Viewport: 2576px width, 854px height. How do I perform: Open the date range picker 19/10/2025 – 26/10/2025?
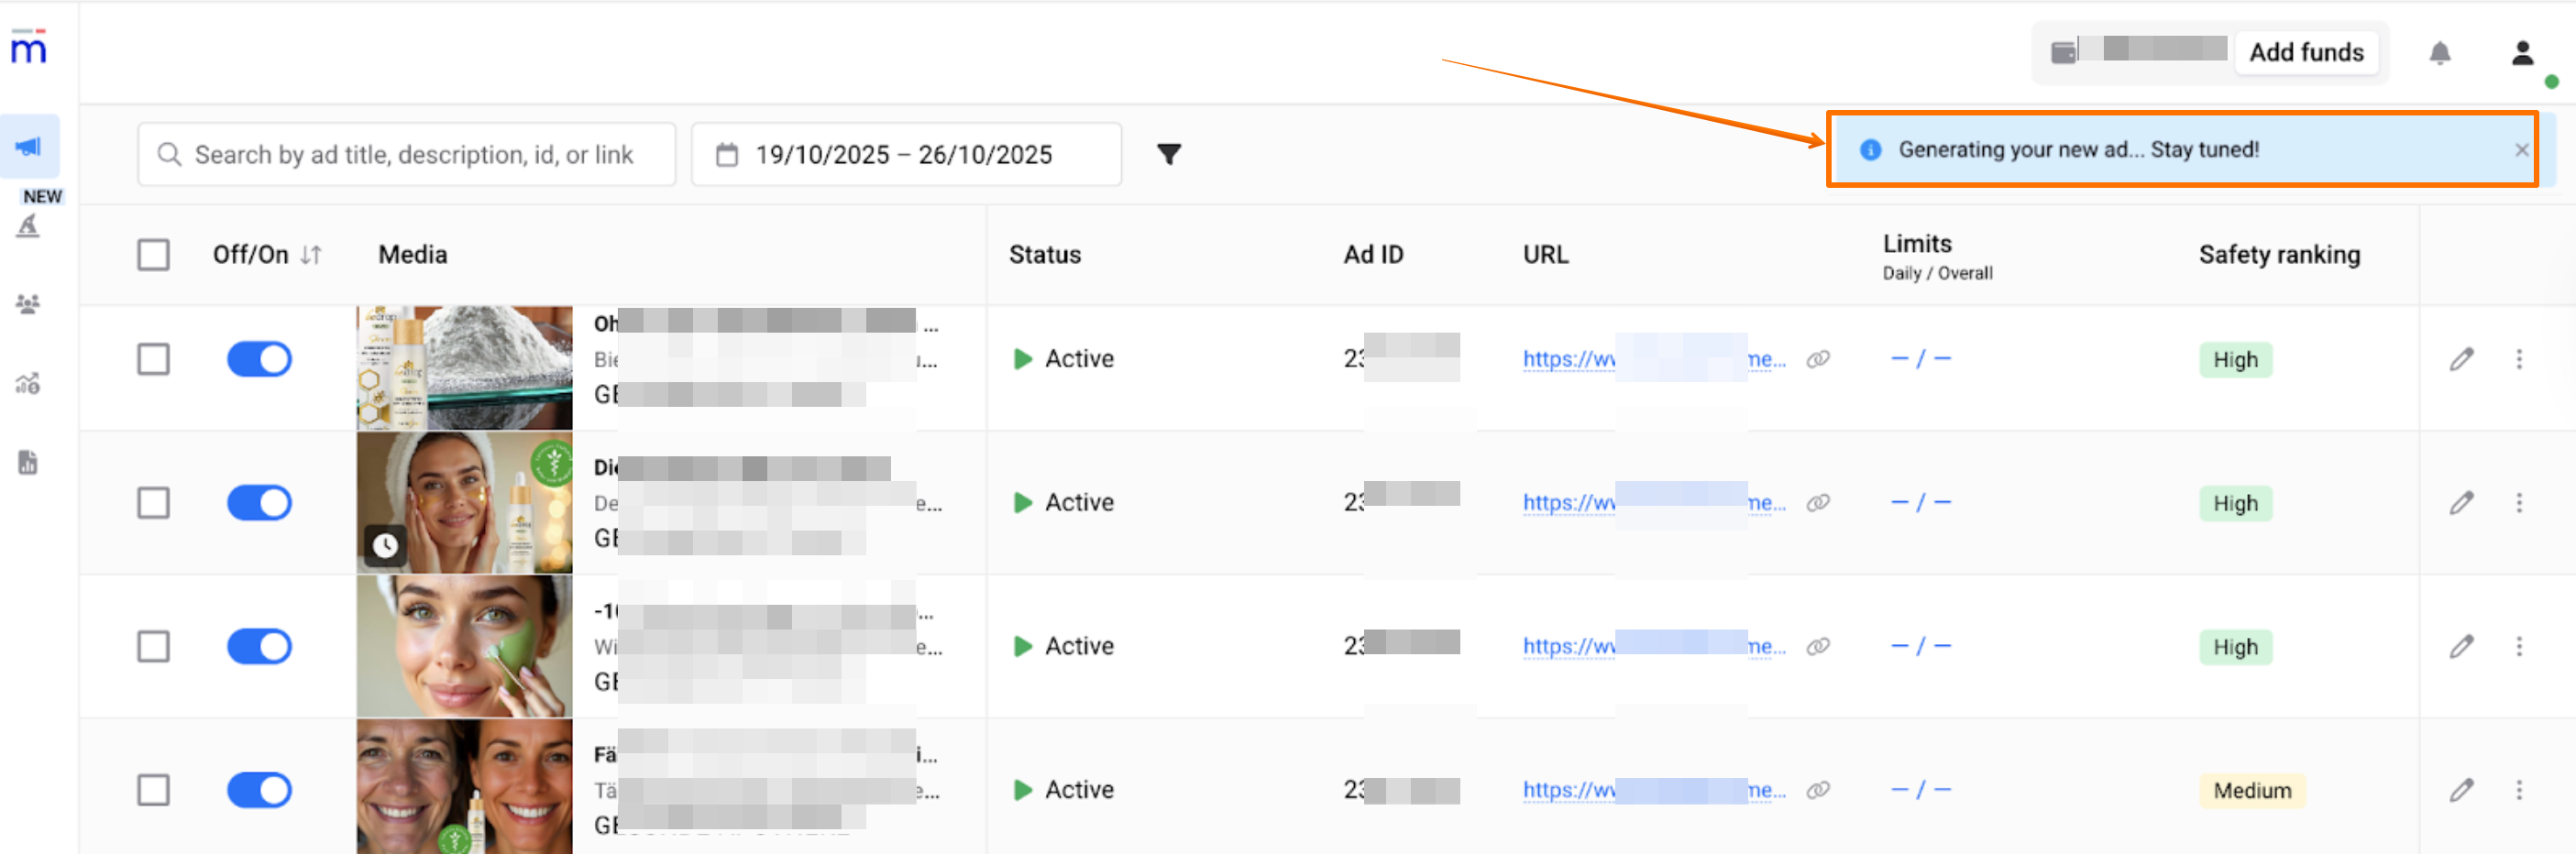905,154
